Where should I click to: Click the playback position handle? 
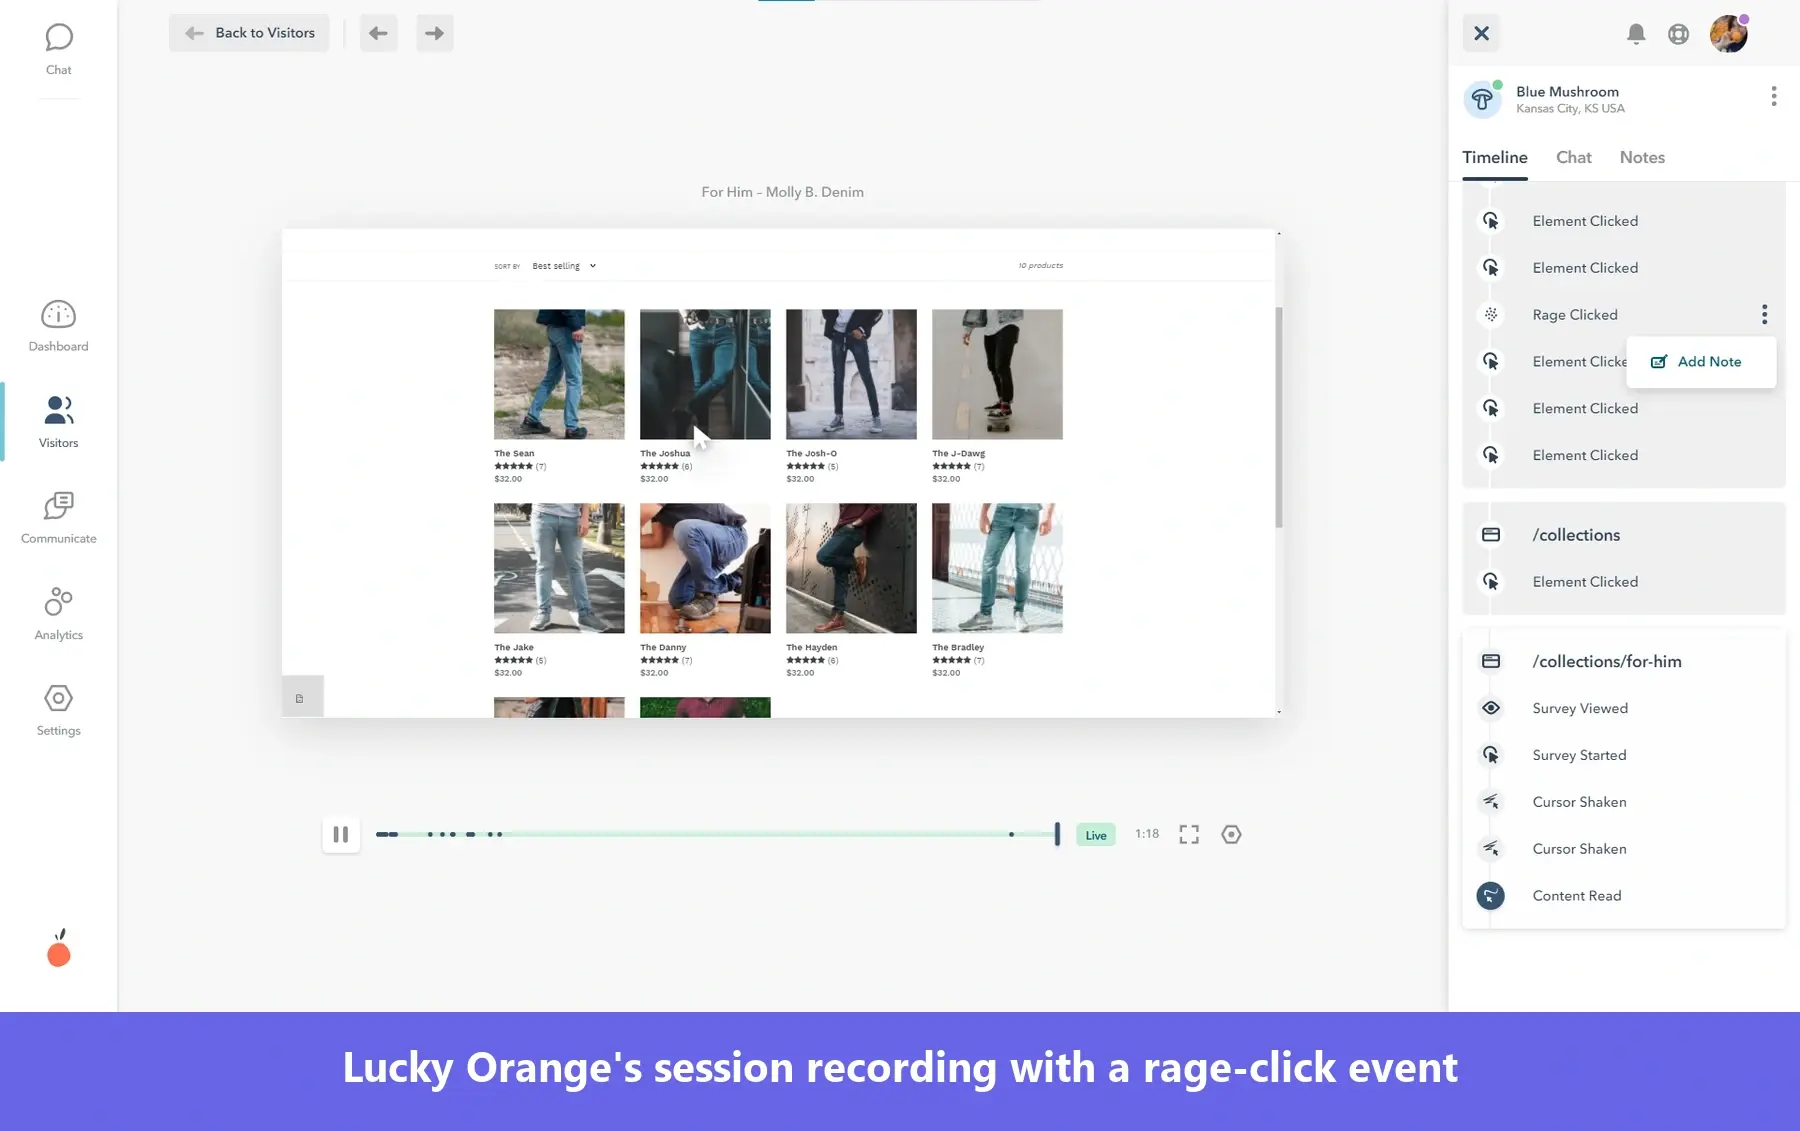pyautogui.click(x=1057, y=834)
